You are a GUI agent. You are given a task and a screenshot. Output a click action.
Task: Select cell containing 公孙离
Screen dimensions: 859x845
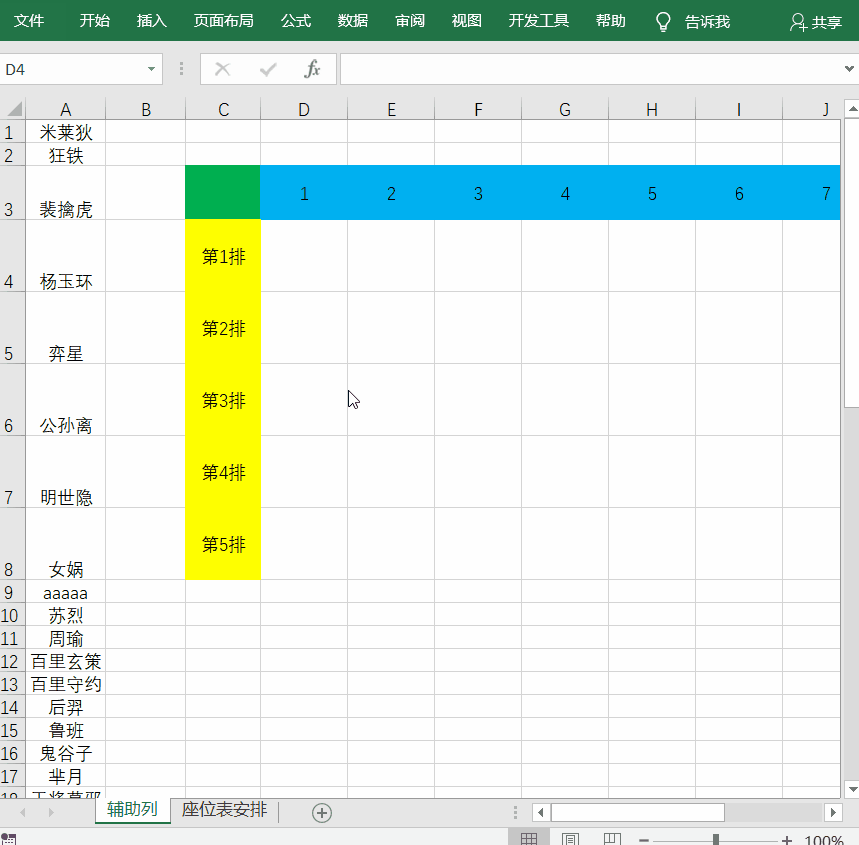(65, 400)
